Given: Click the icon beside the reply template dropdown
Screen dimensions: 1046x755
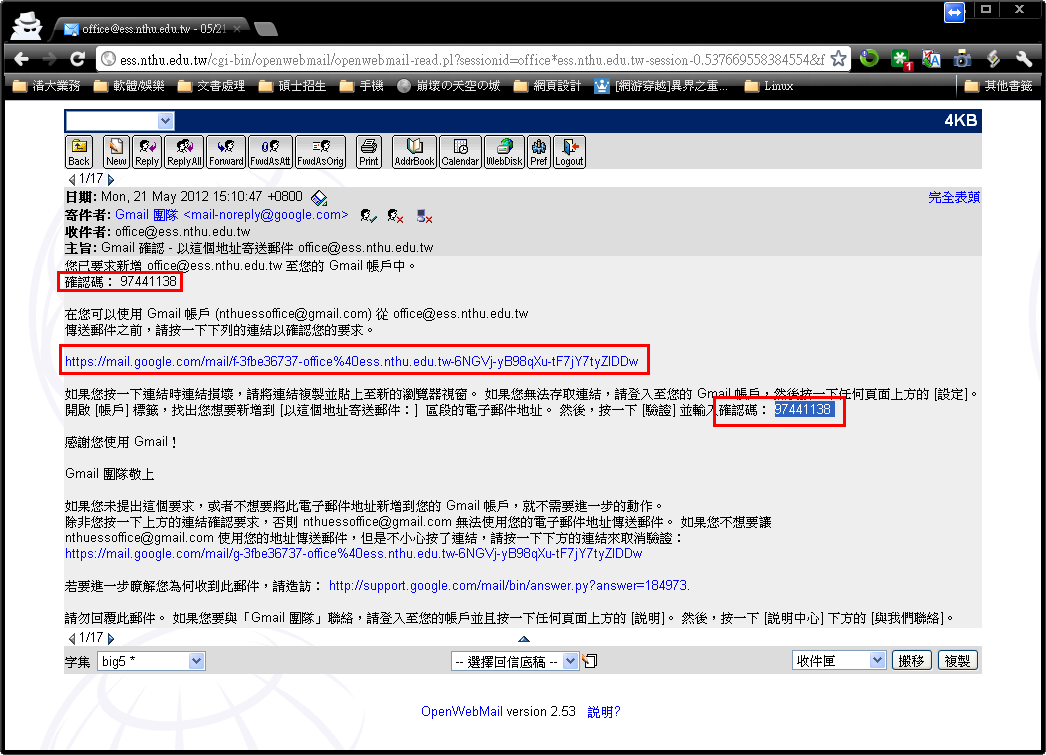Looking at the screenshot, I should pos(590,661).
